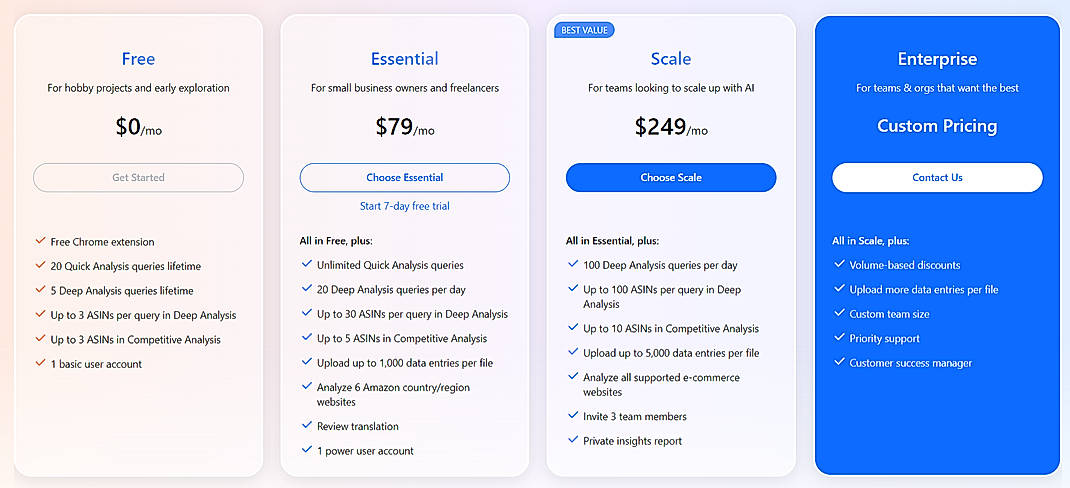Screen dimensions: 1070x488
Task: Click checkmark beside 1 power user account
Action: click(x=307, y=450)
